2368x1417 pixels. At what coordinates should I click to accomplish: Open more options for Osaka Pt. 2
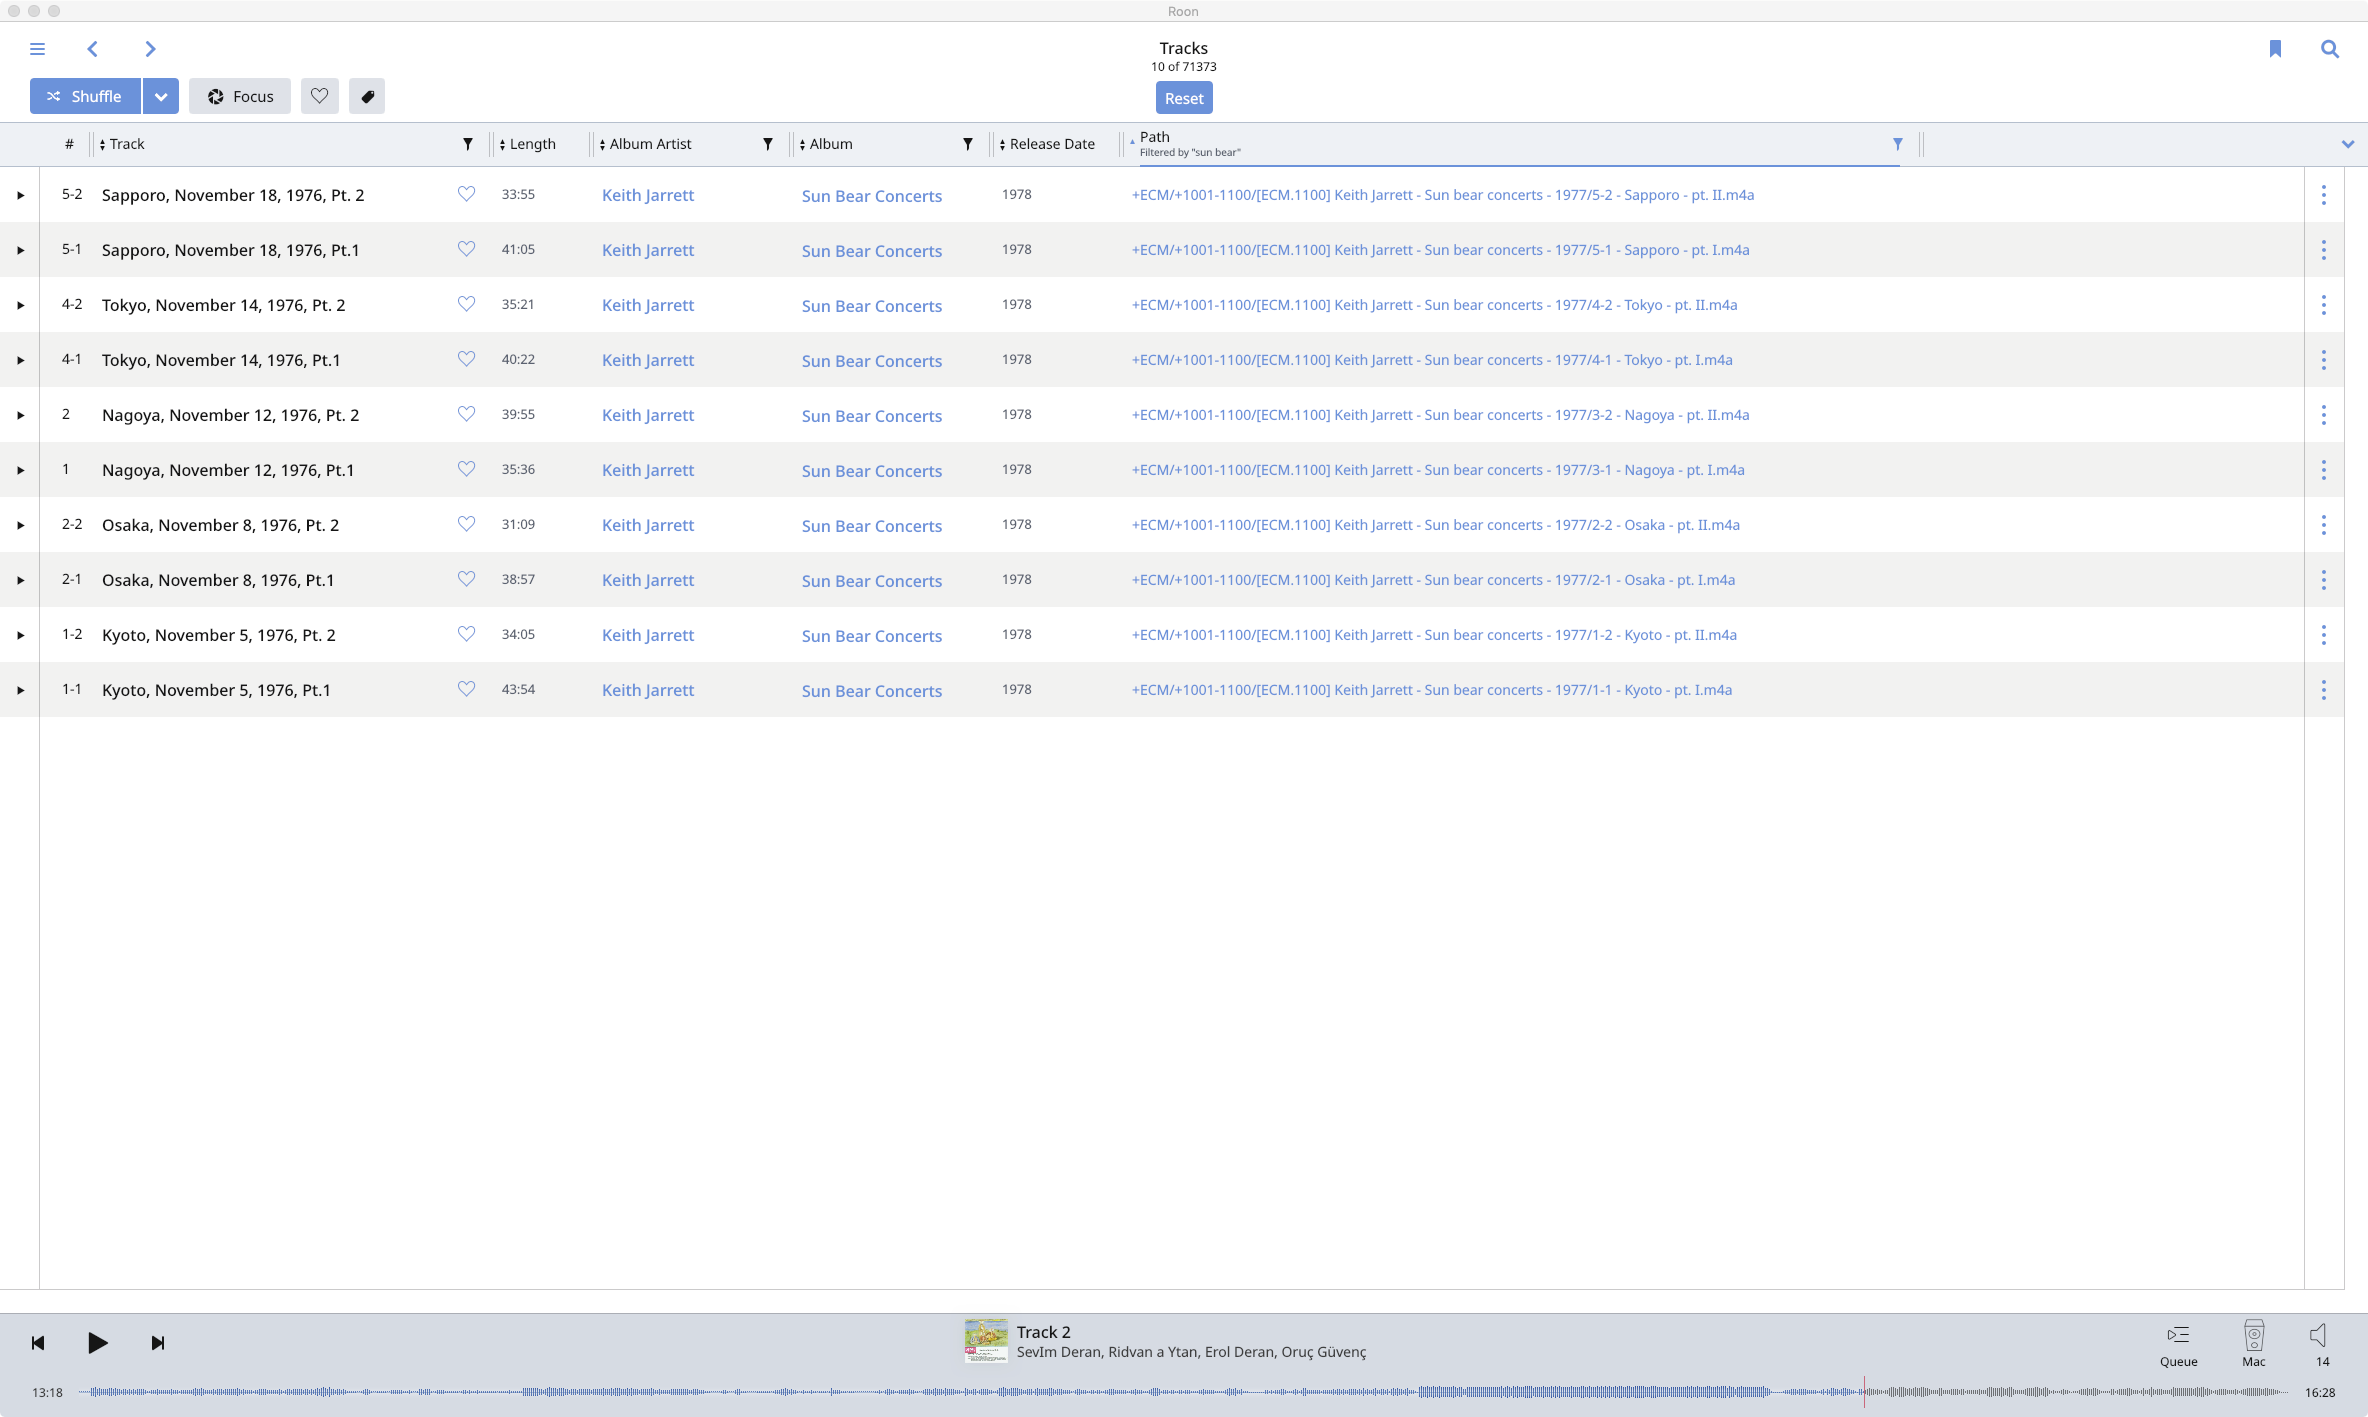point(2324,525)
